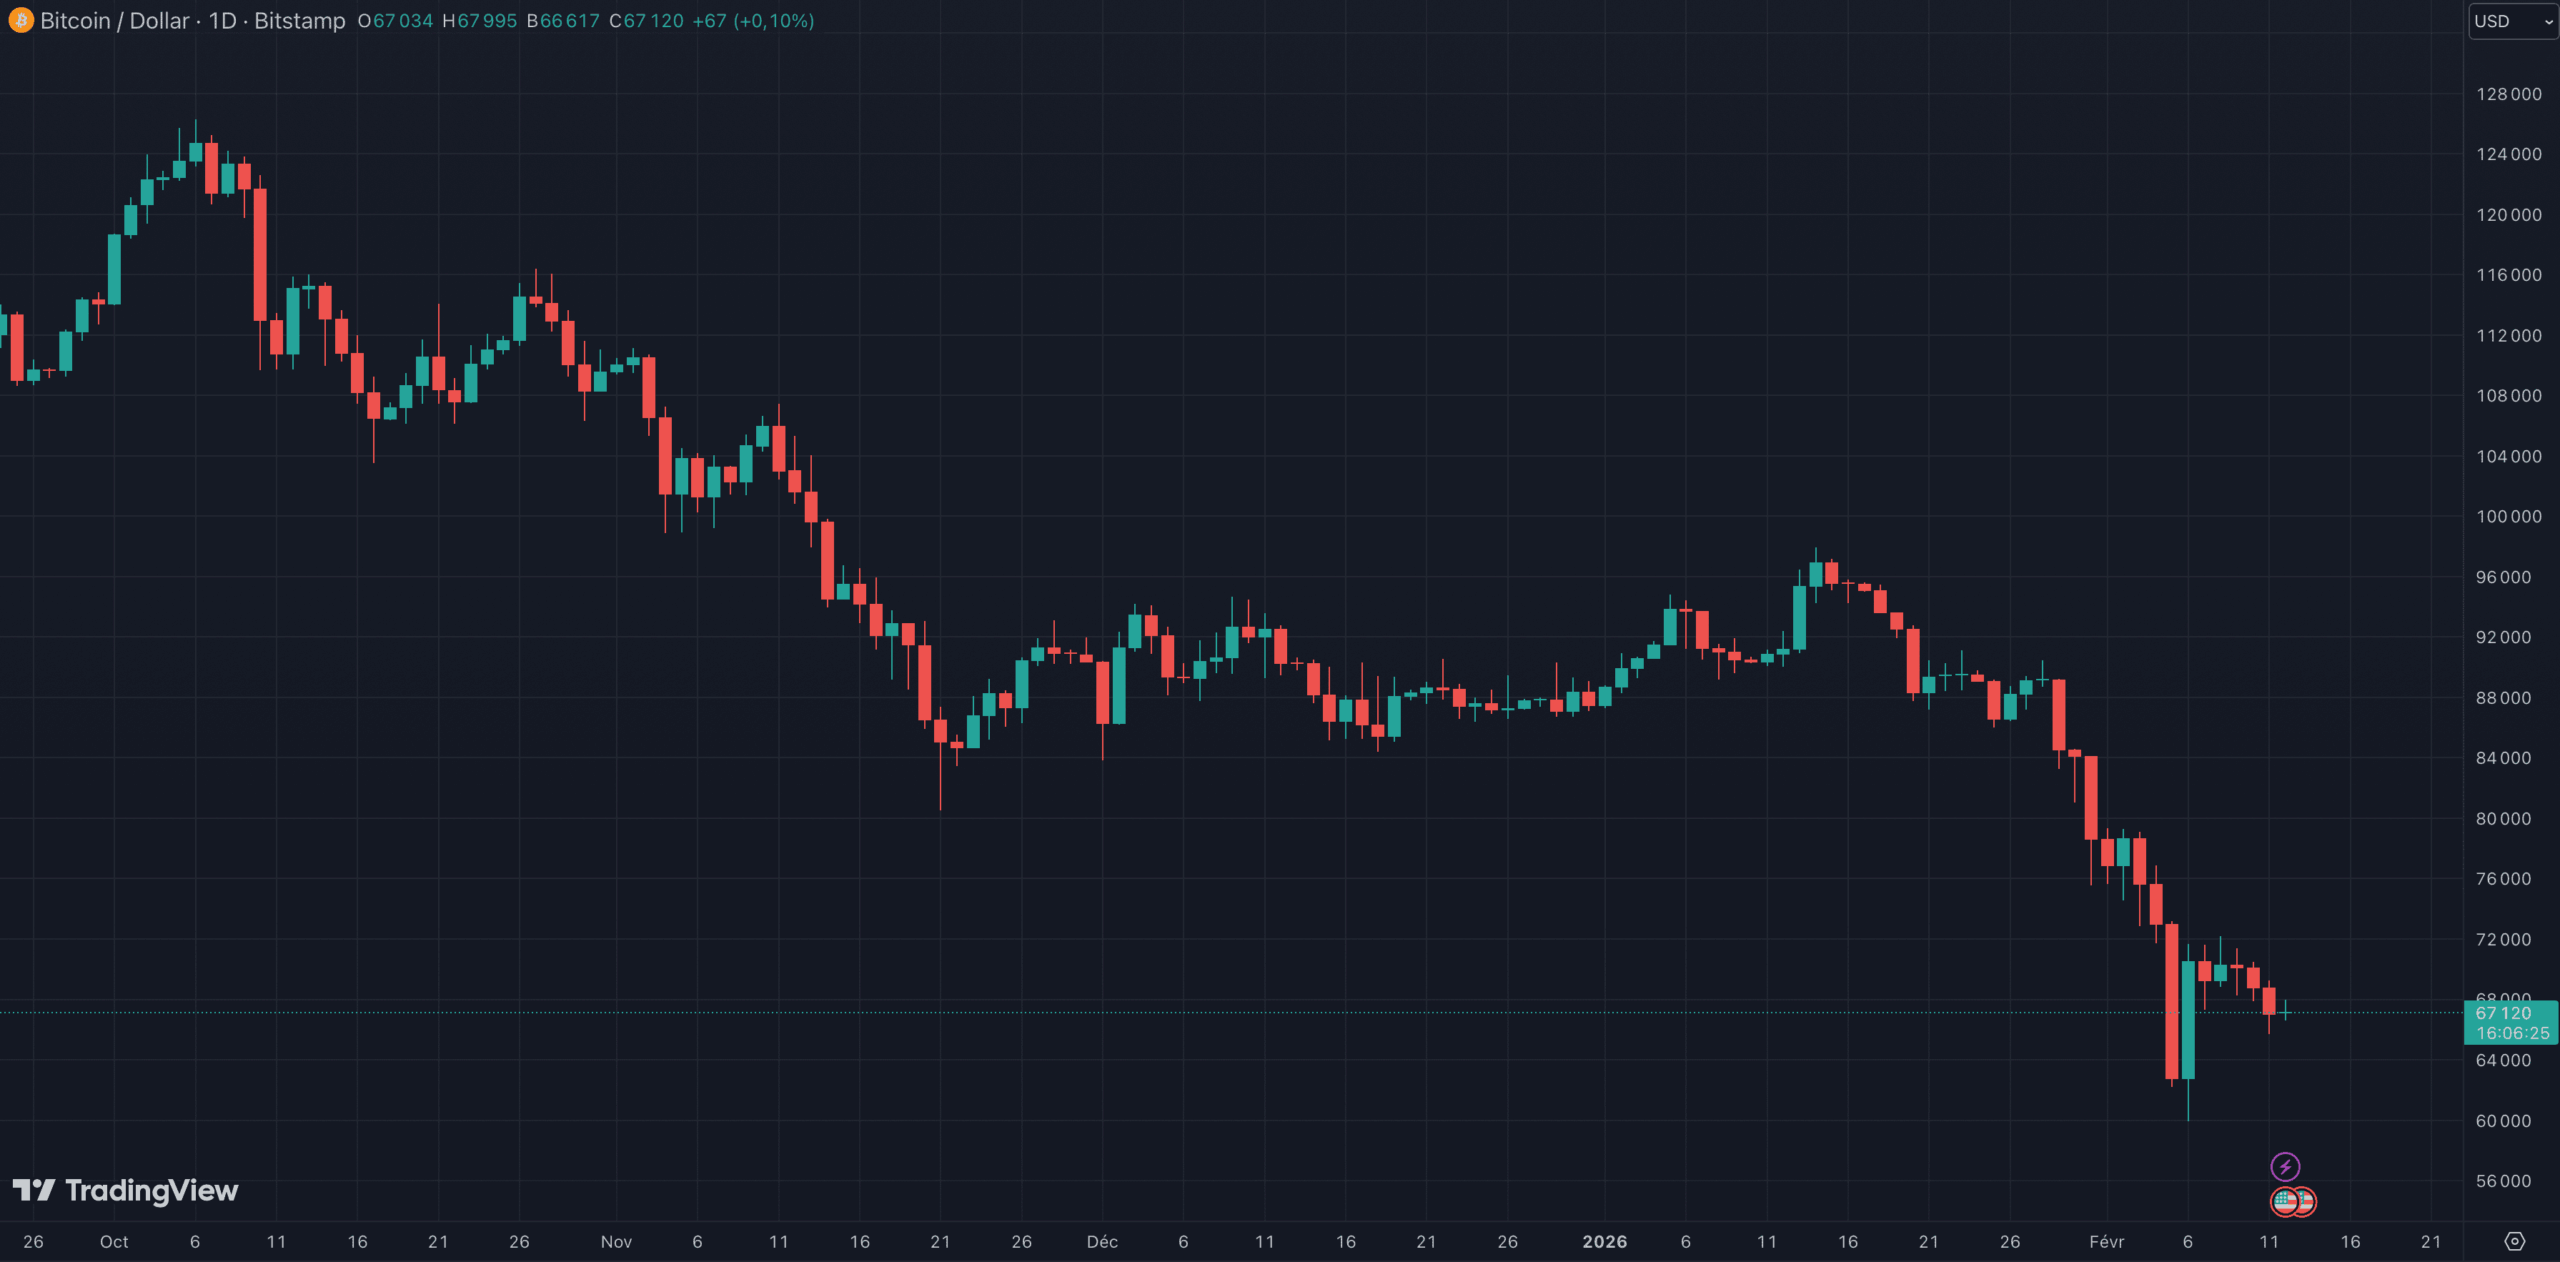Click the chevron arrow inside the USD selector
This screenshot has height=1262, width=2560.
2538,20
